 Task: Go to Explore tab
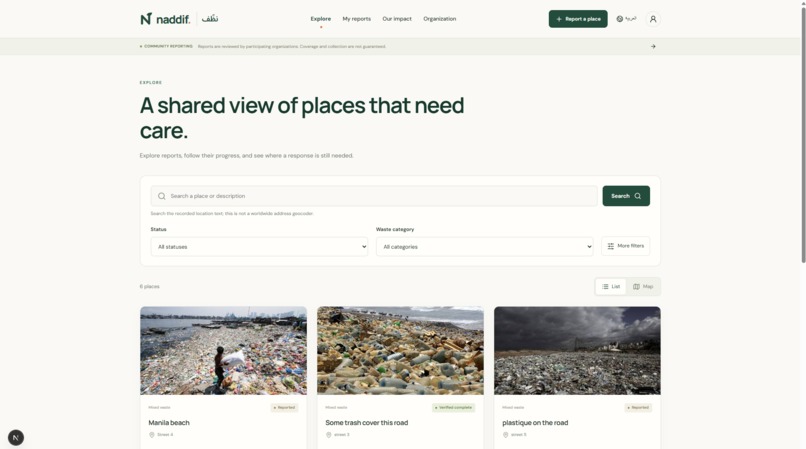[321, 19]
